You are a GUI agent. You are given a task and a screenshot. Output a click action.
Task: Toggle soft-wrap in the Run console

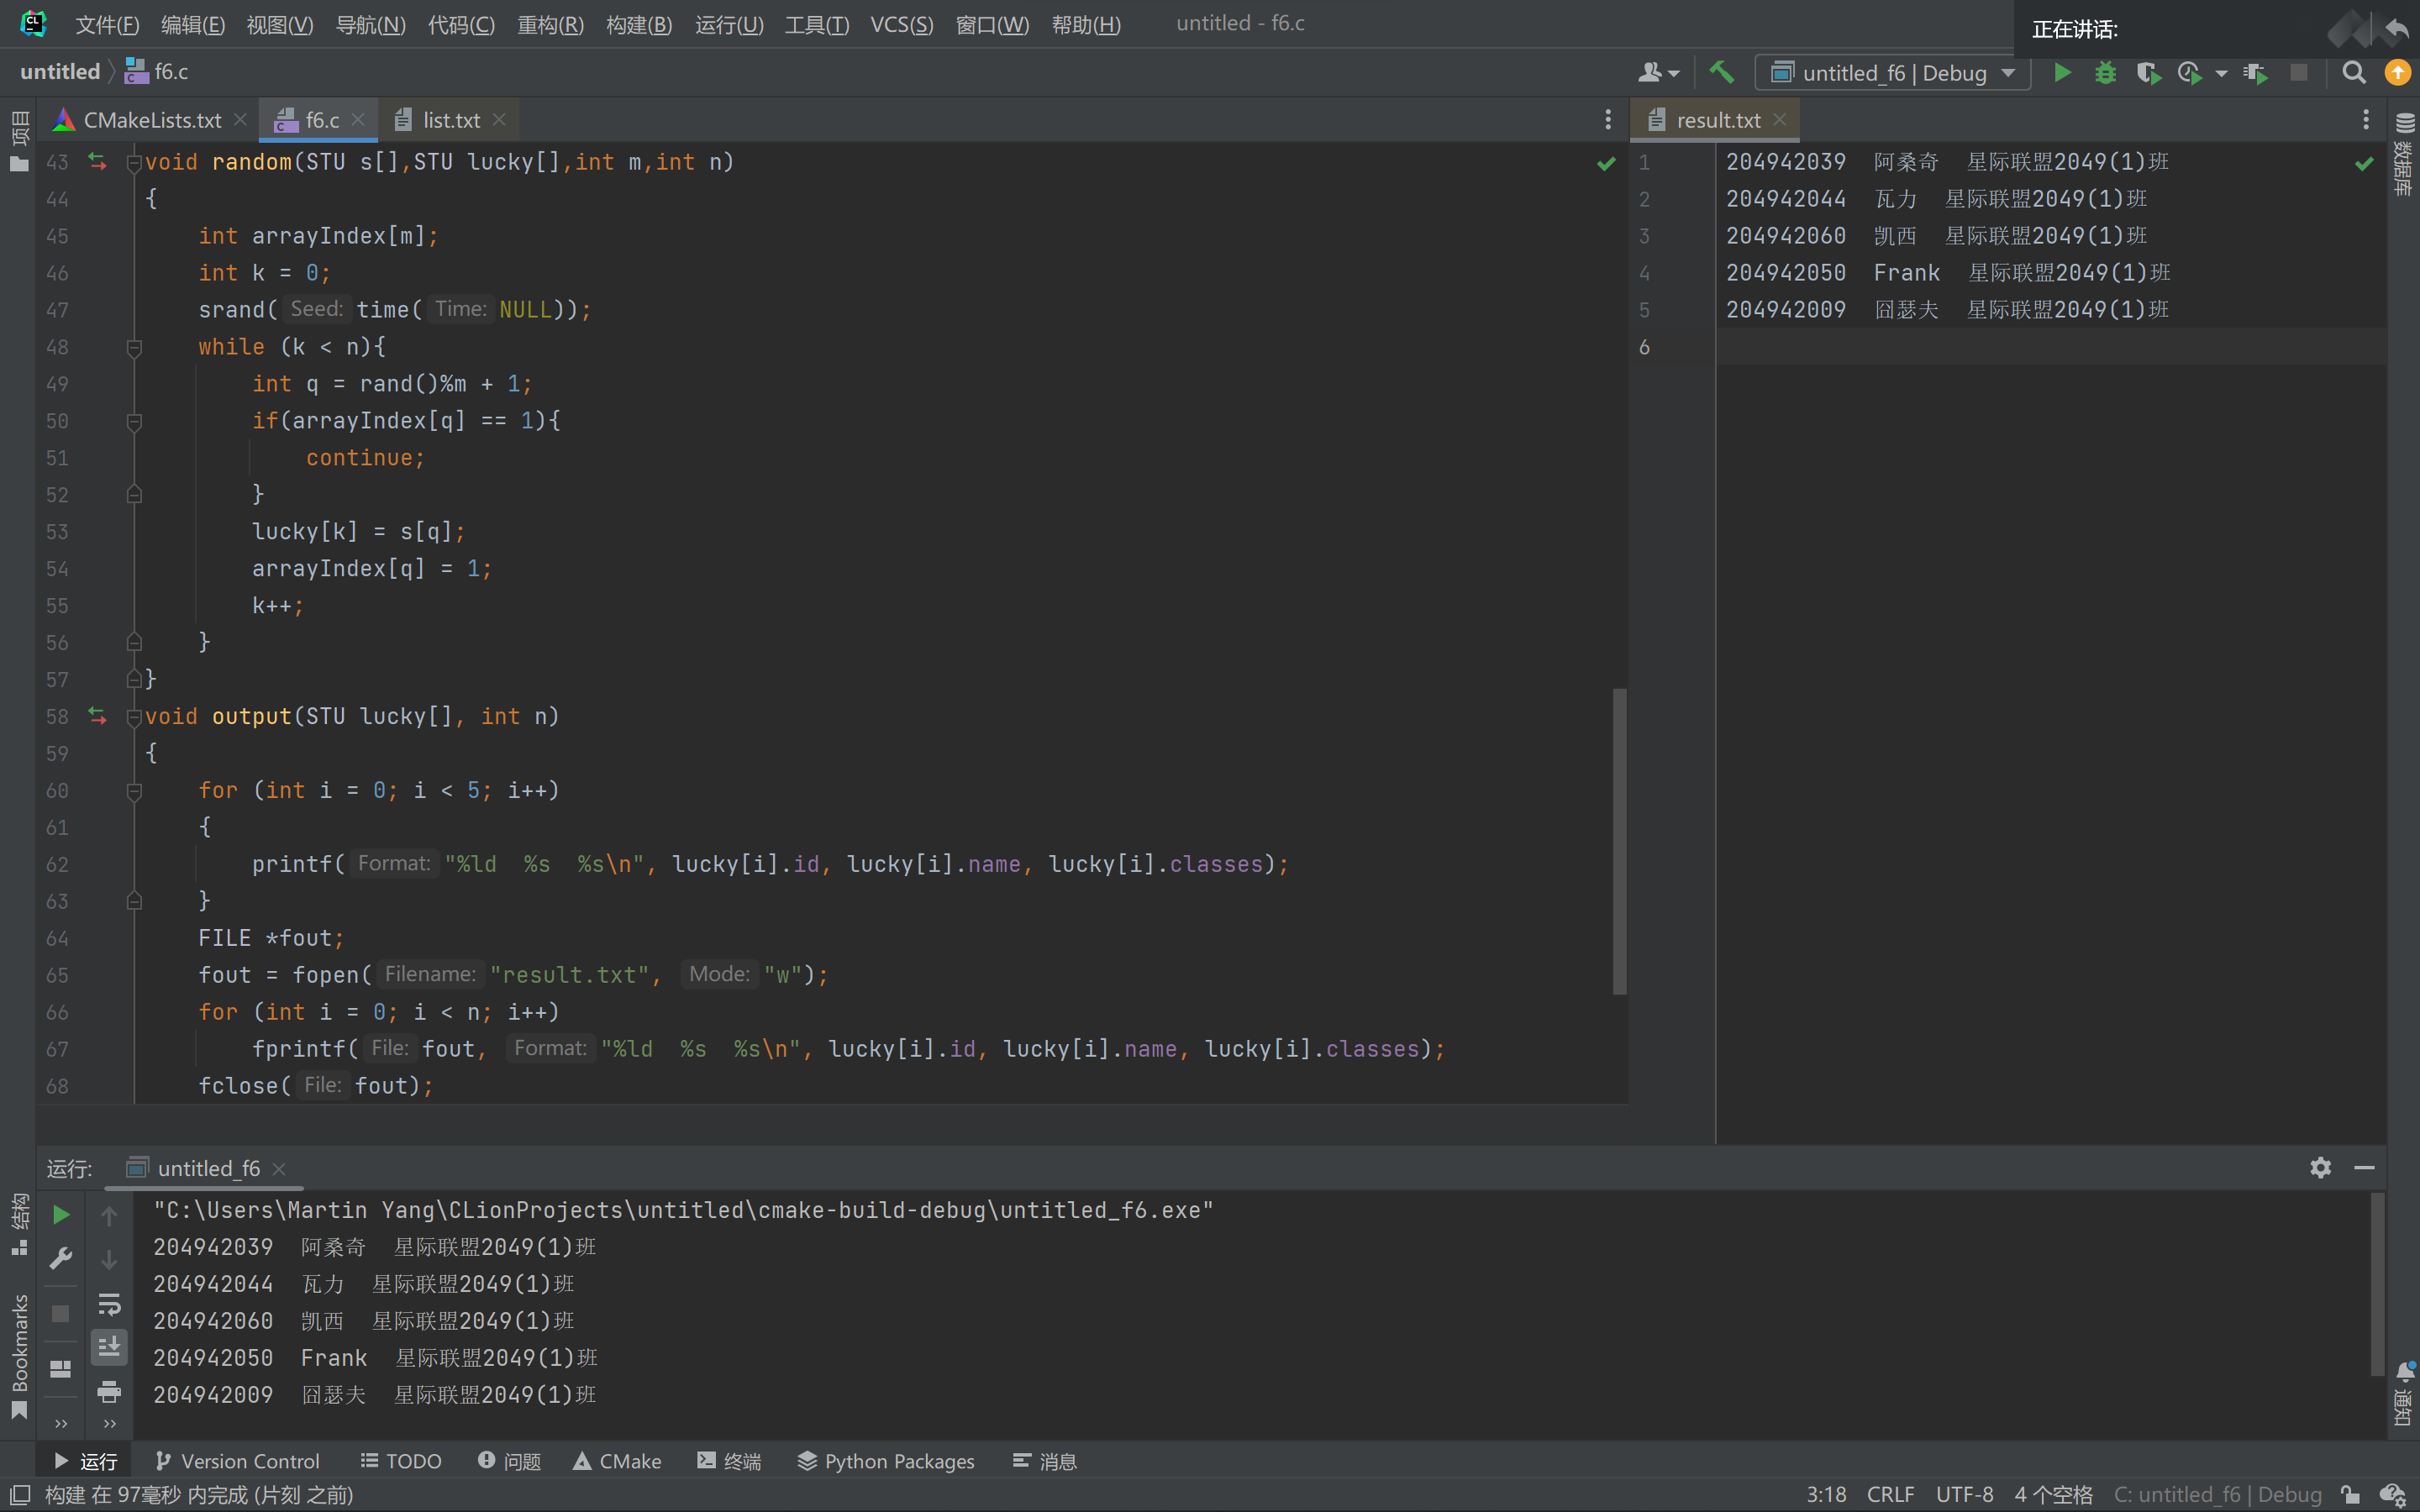click(109, 1303)
